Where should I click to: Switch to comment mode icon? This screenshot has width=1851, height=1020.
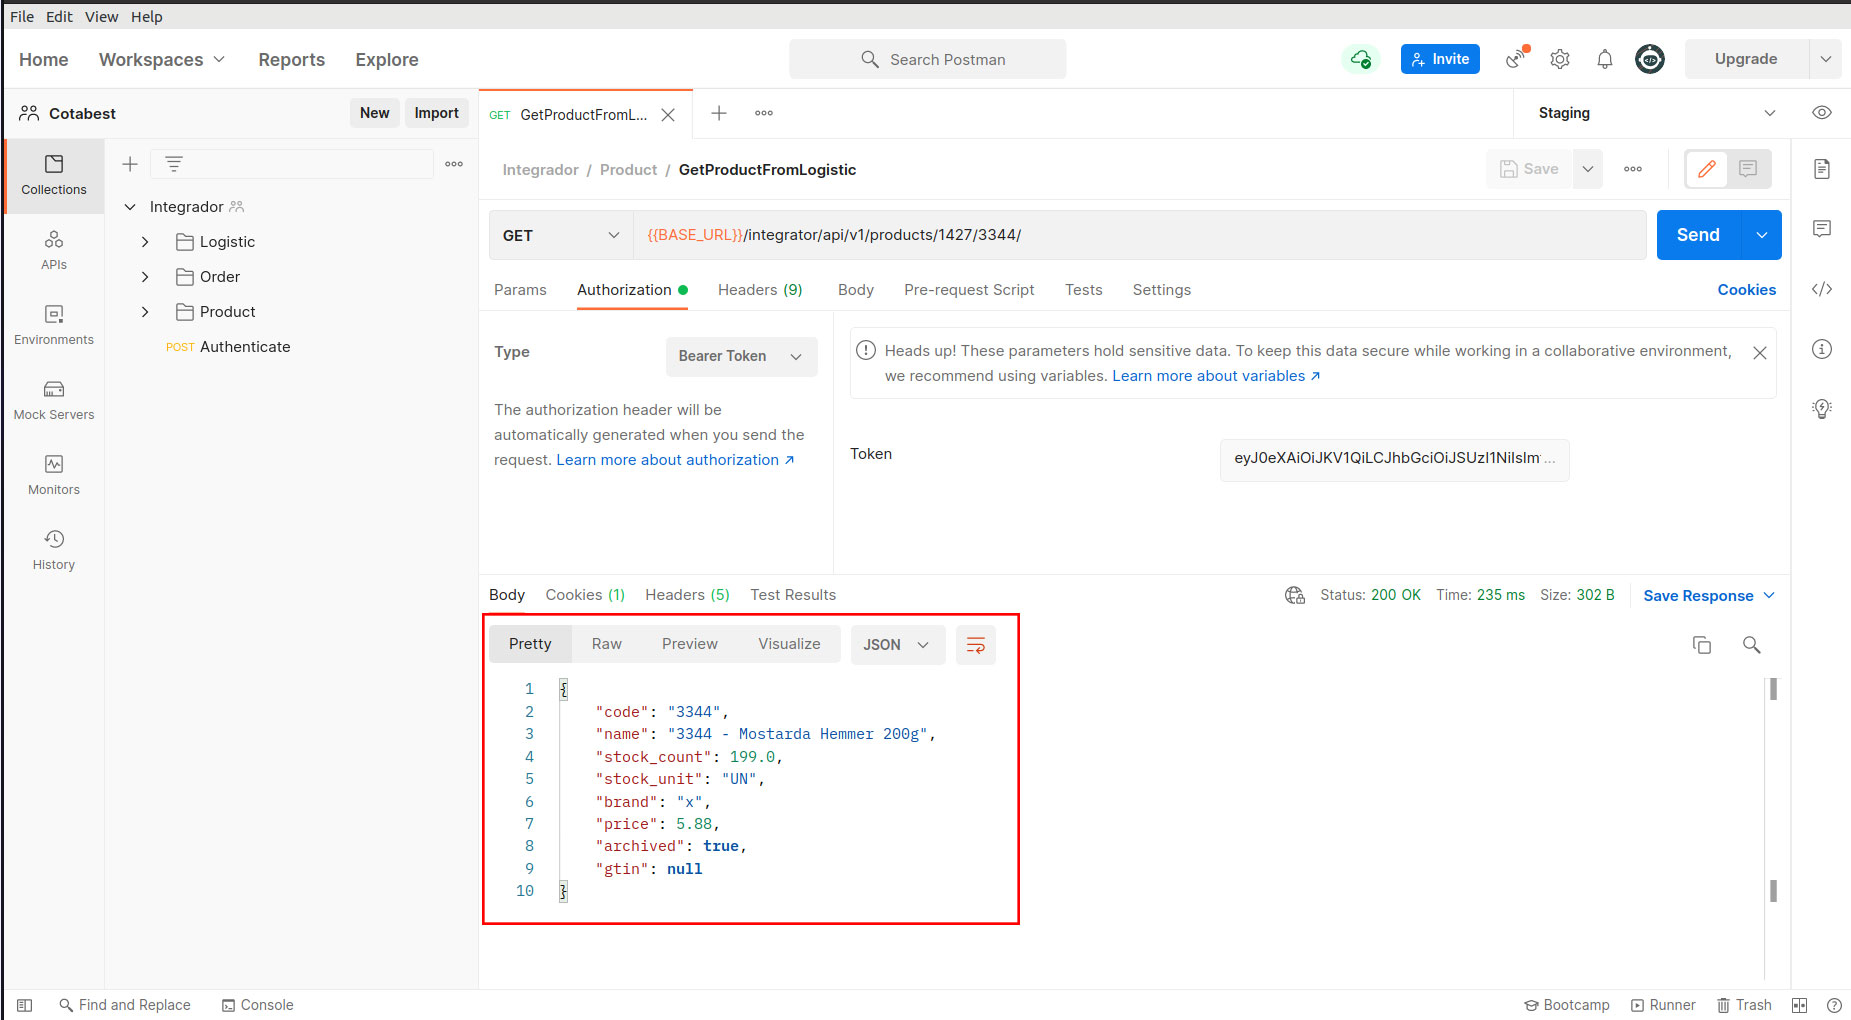pyautogui.click(x=1748, y=169)
